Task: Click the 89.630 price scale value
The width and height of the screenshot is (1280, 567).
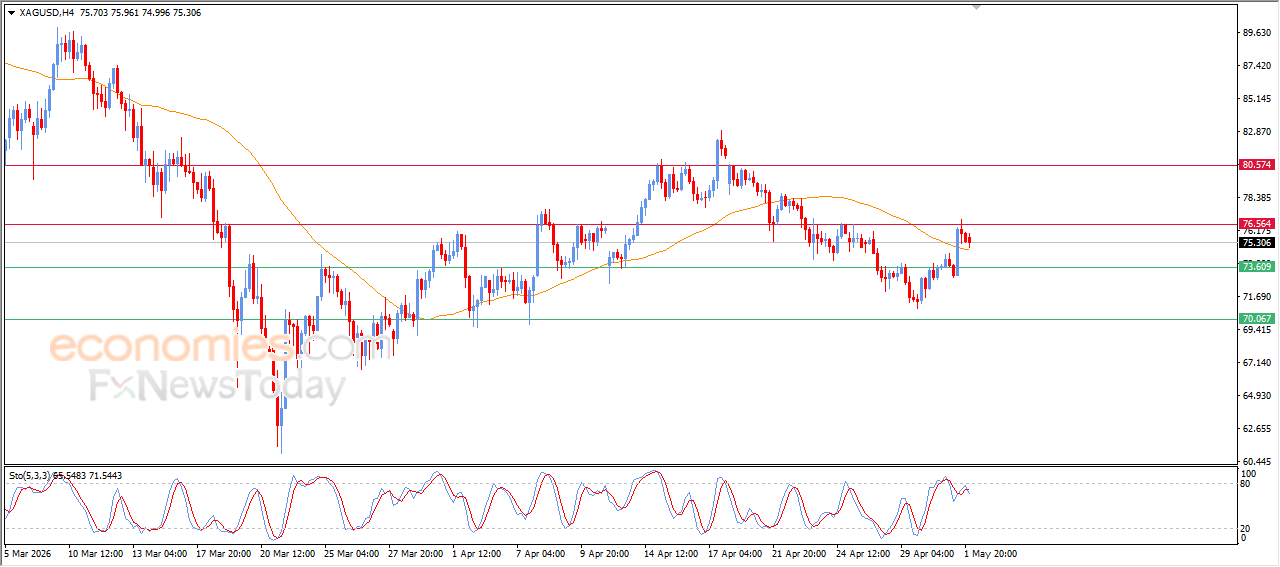Action: click(x=1256, y=33)
